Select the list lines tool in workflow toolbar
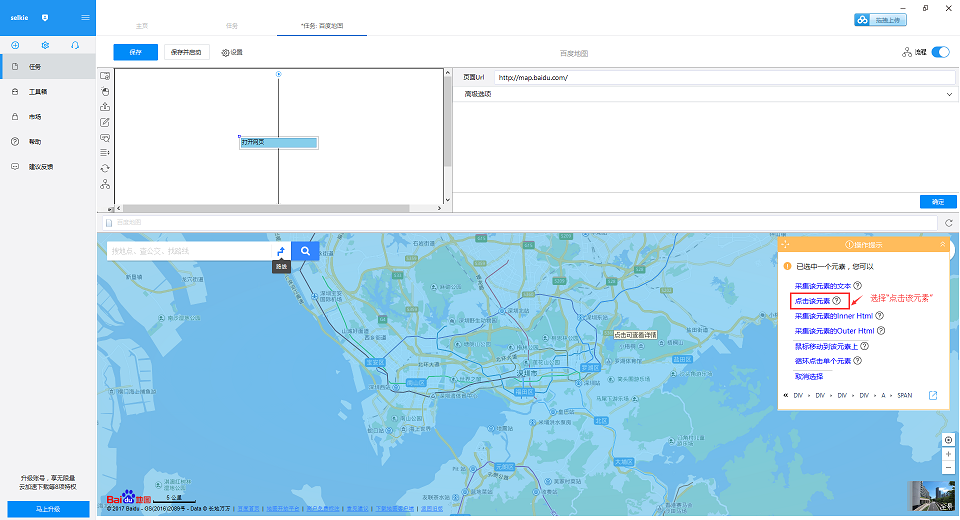This screenshot has width=960, height=520. (x=105, y=153)
